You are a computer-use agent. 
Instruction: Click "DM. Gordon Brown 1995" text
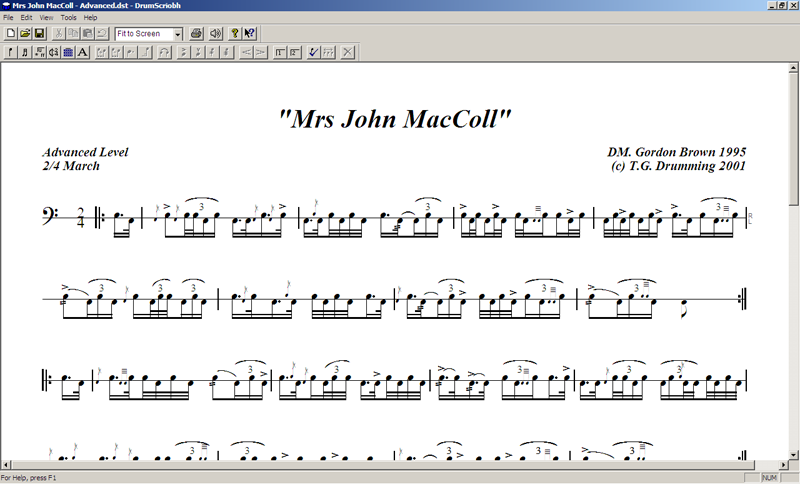677,152
